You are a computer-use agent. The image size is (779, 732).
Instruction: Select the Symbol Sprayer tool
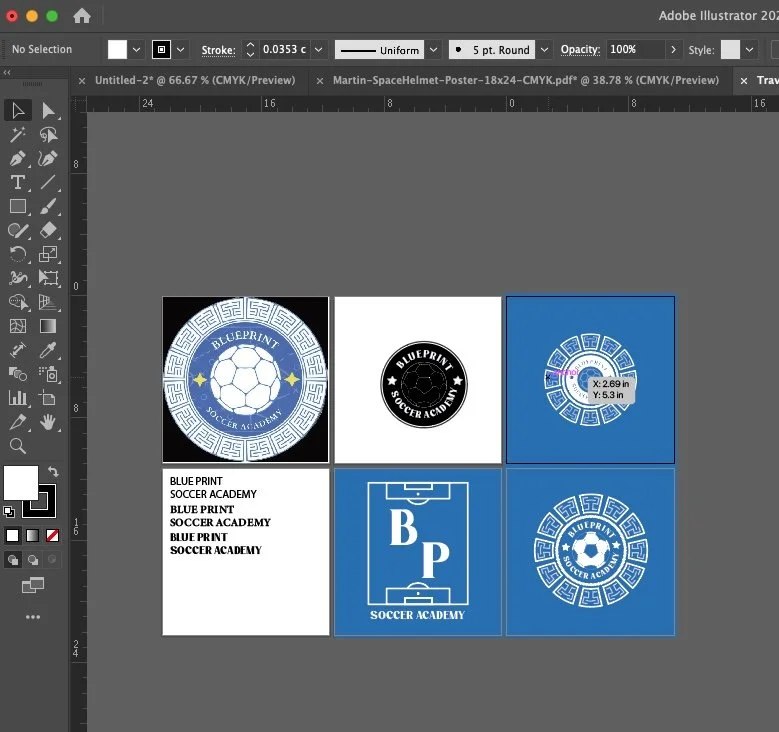(48, 374)
